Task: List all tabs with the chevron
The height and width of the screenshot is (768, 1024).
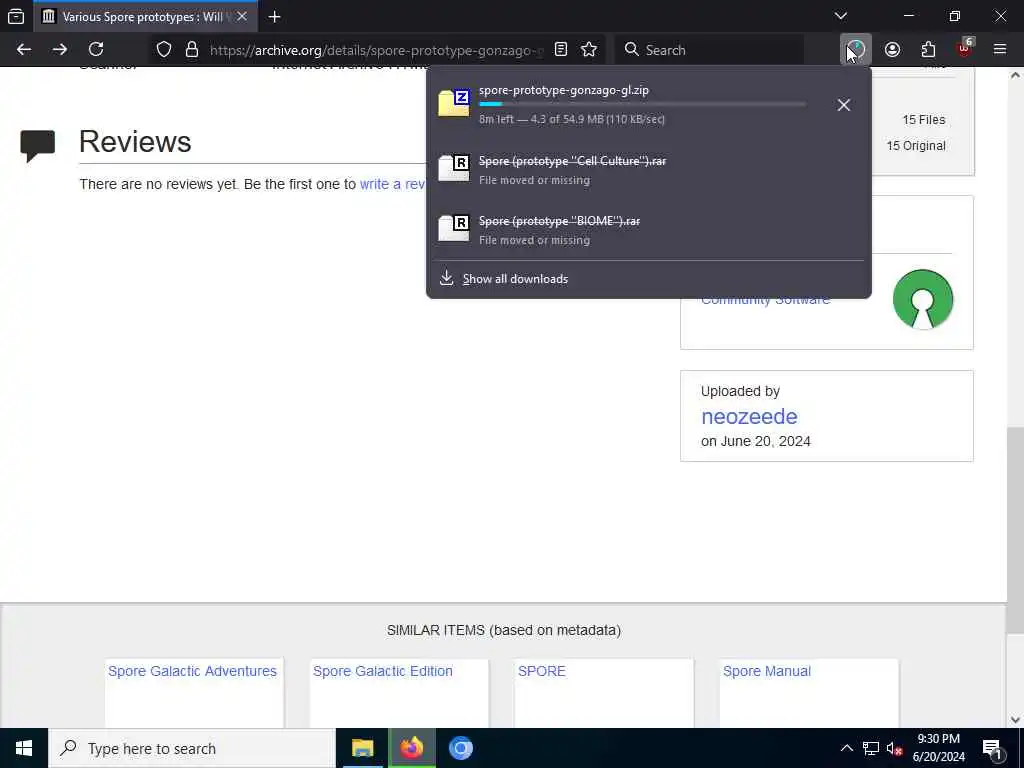Action: point(841,16)
